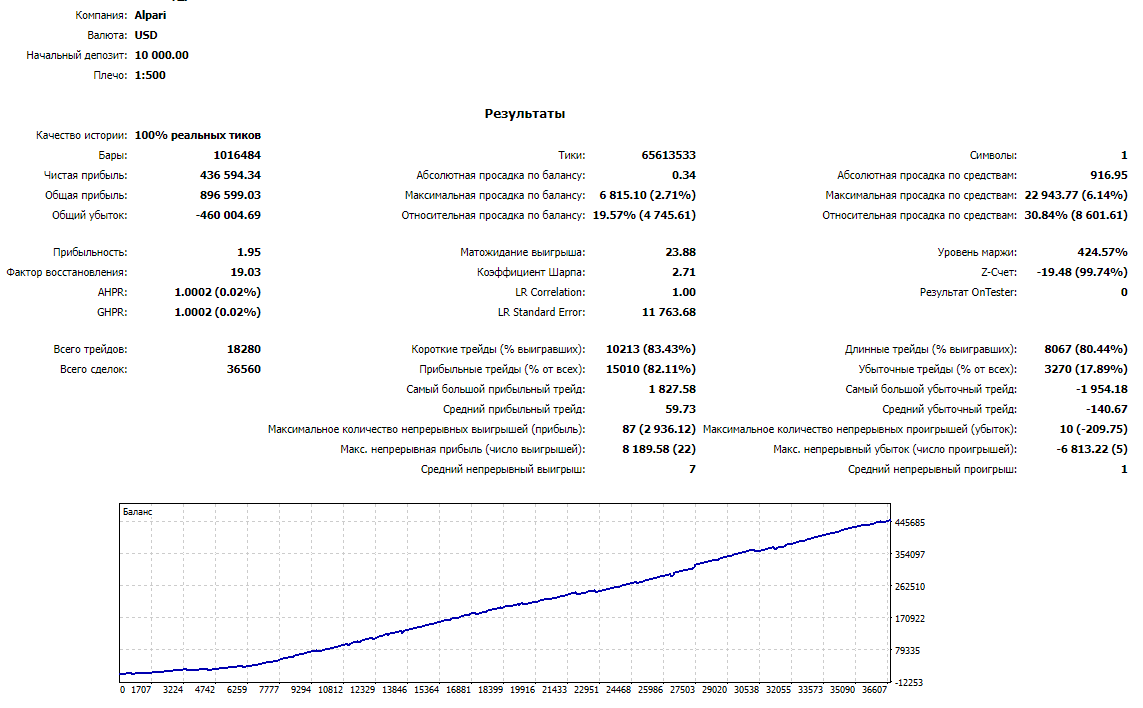The width and height of the screenshot is (1143, 708).
Task: Select profit factor value 1.95
Action: click(x=249, y=252)
